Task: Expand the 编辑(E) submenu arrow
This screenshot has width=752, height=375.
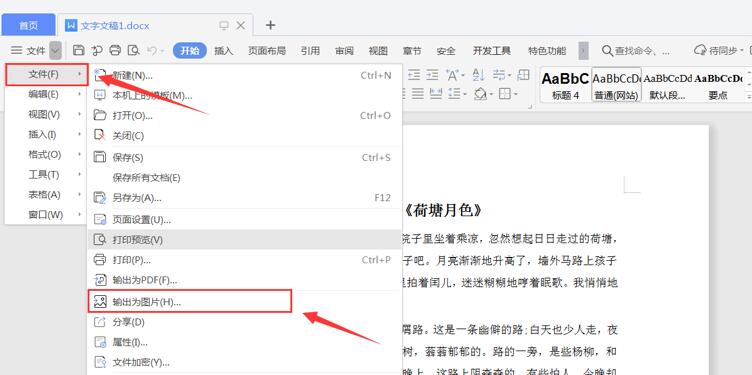Action: pos(79,94)
